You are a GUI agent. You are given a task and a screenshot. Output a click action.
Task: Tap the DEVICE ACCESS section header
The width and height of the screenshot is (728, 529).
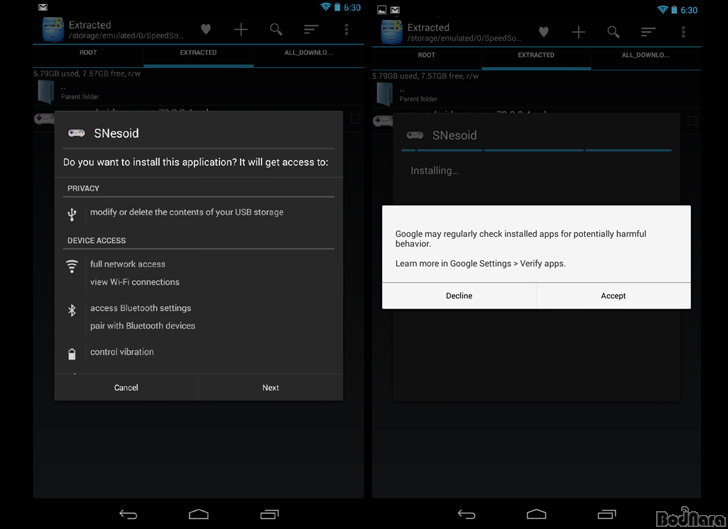97,240
